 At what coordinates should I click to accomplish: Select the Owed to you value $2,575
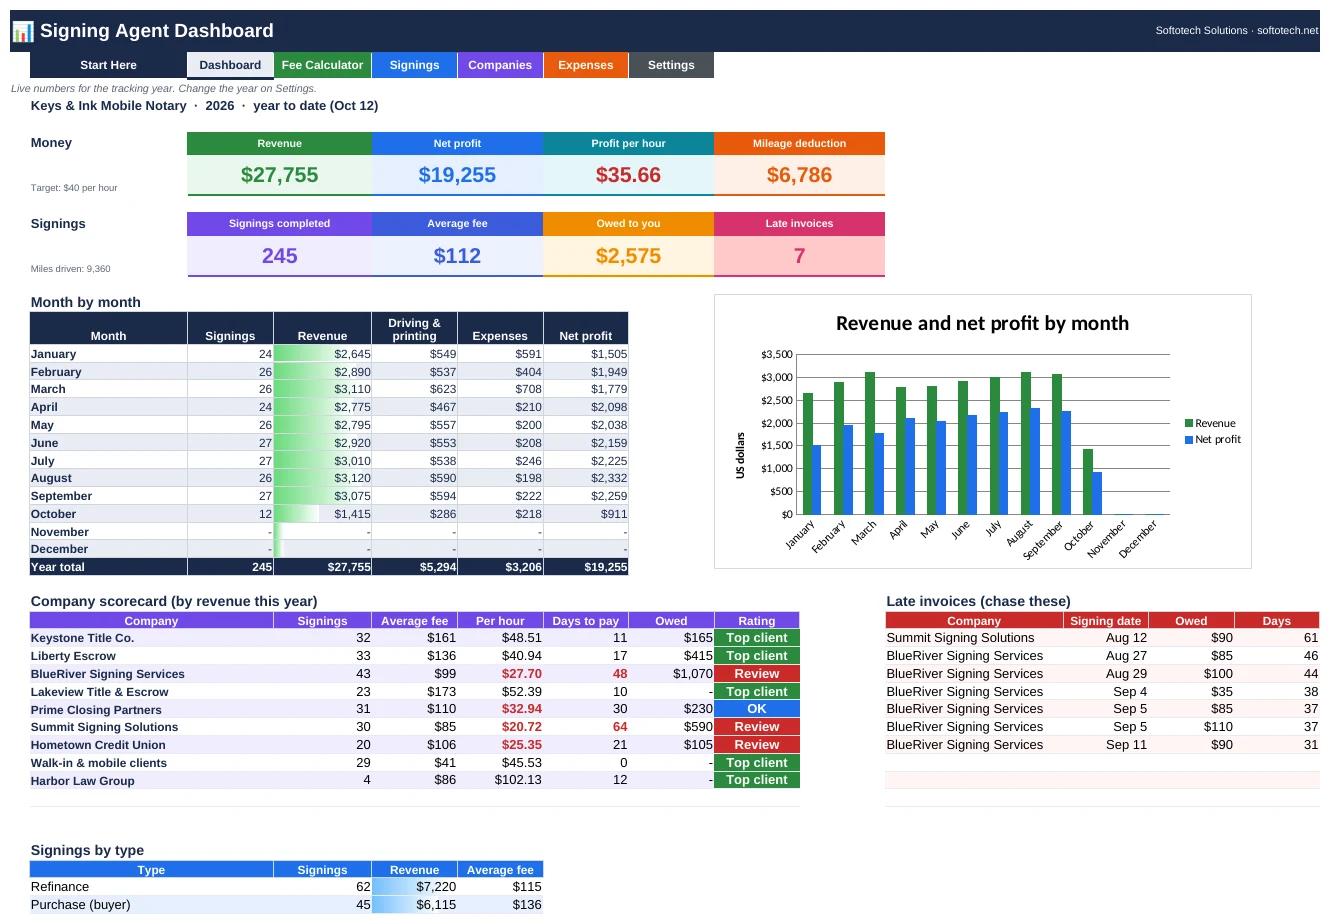(628, 256)
